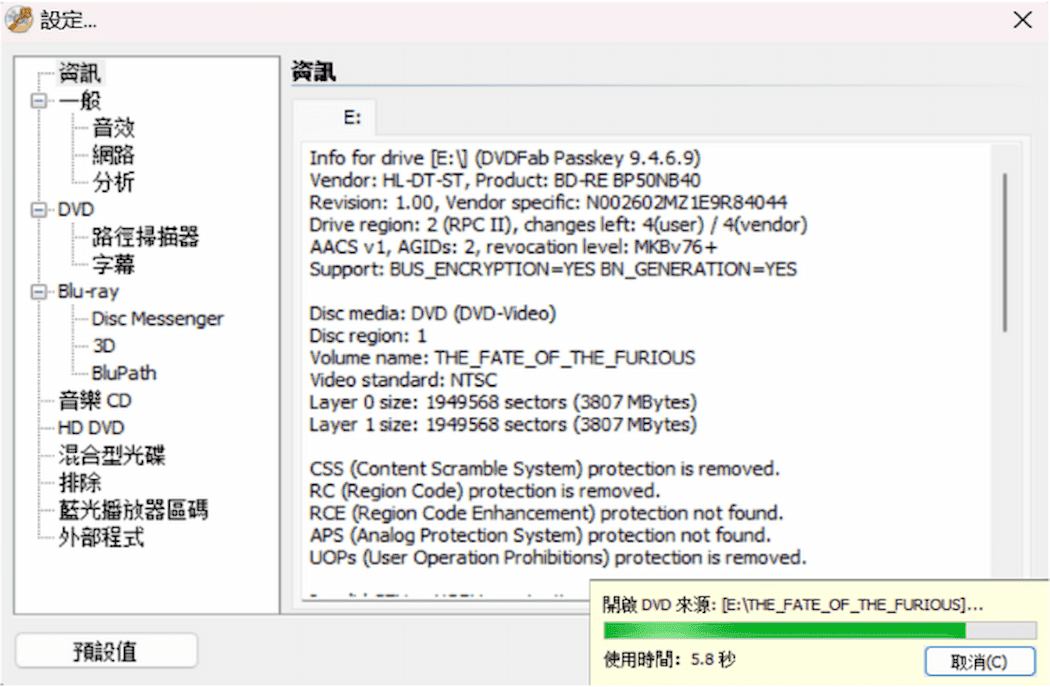This screenshot has height=687, width=1050.
Task: Click the 'Layer 1 size' line
Action: point(503,424)
